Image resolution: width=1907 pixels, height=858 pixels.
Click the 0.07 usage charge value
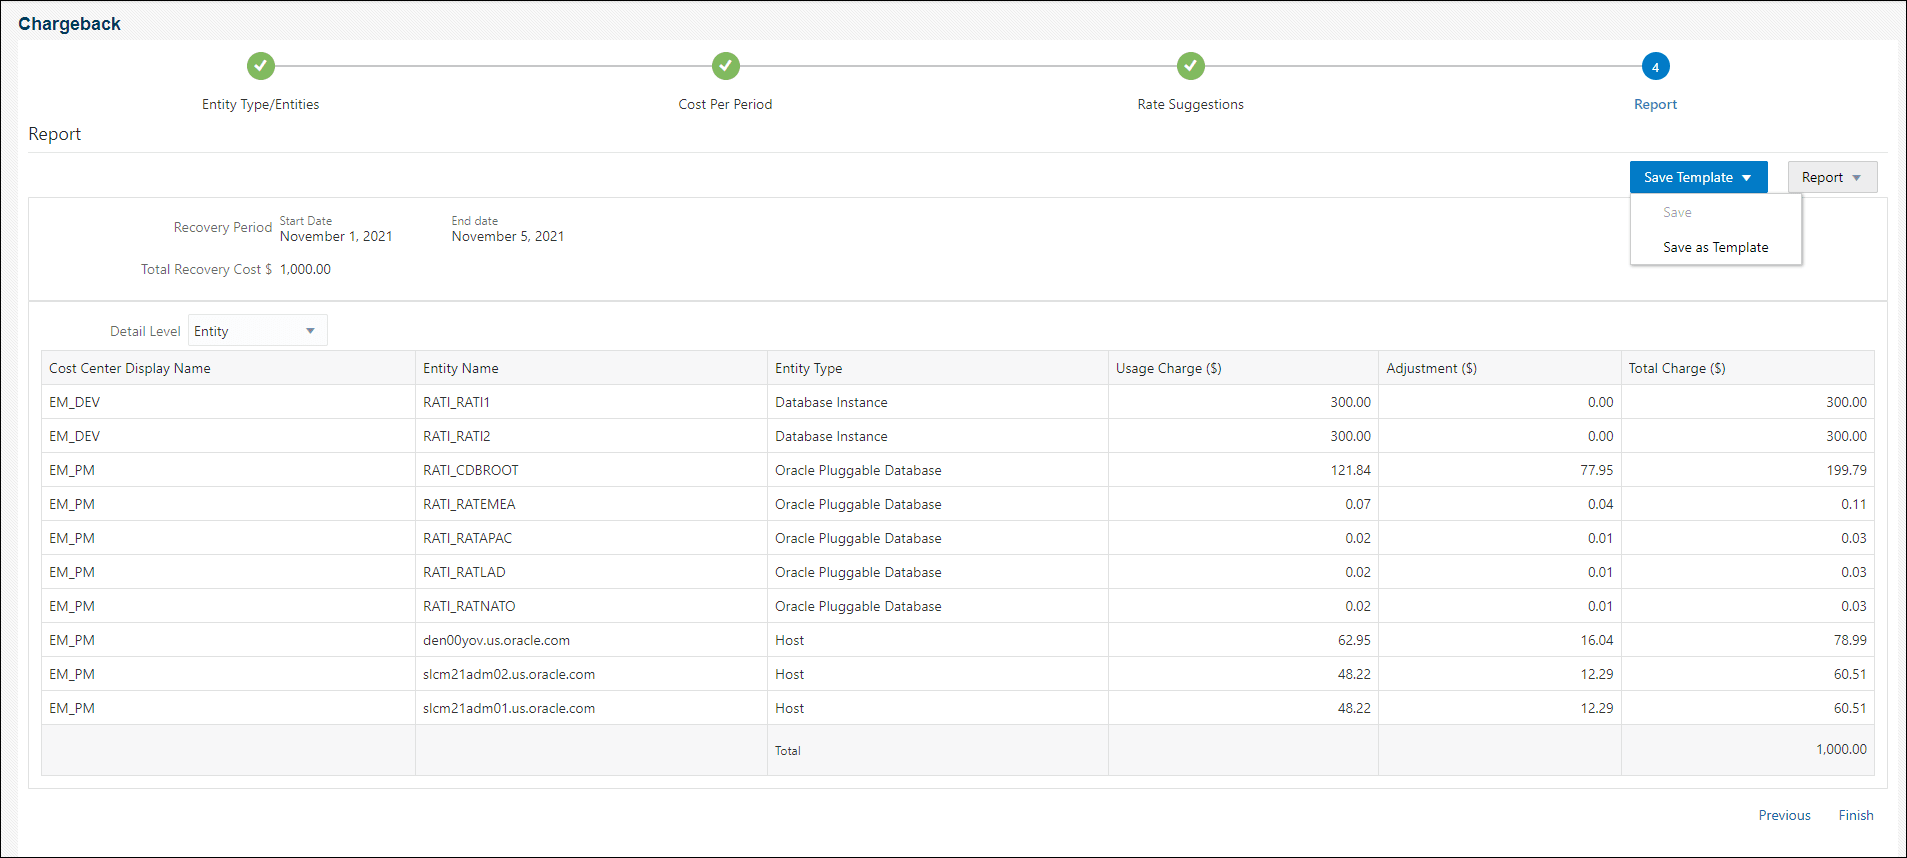tap(1358, 504)
